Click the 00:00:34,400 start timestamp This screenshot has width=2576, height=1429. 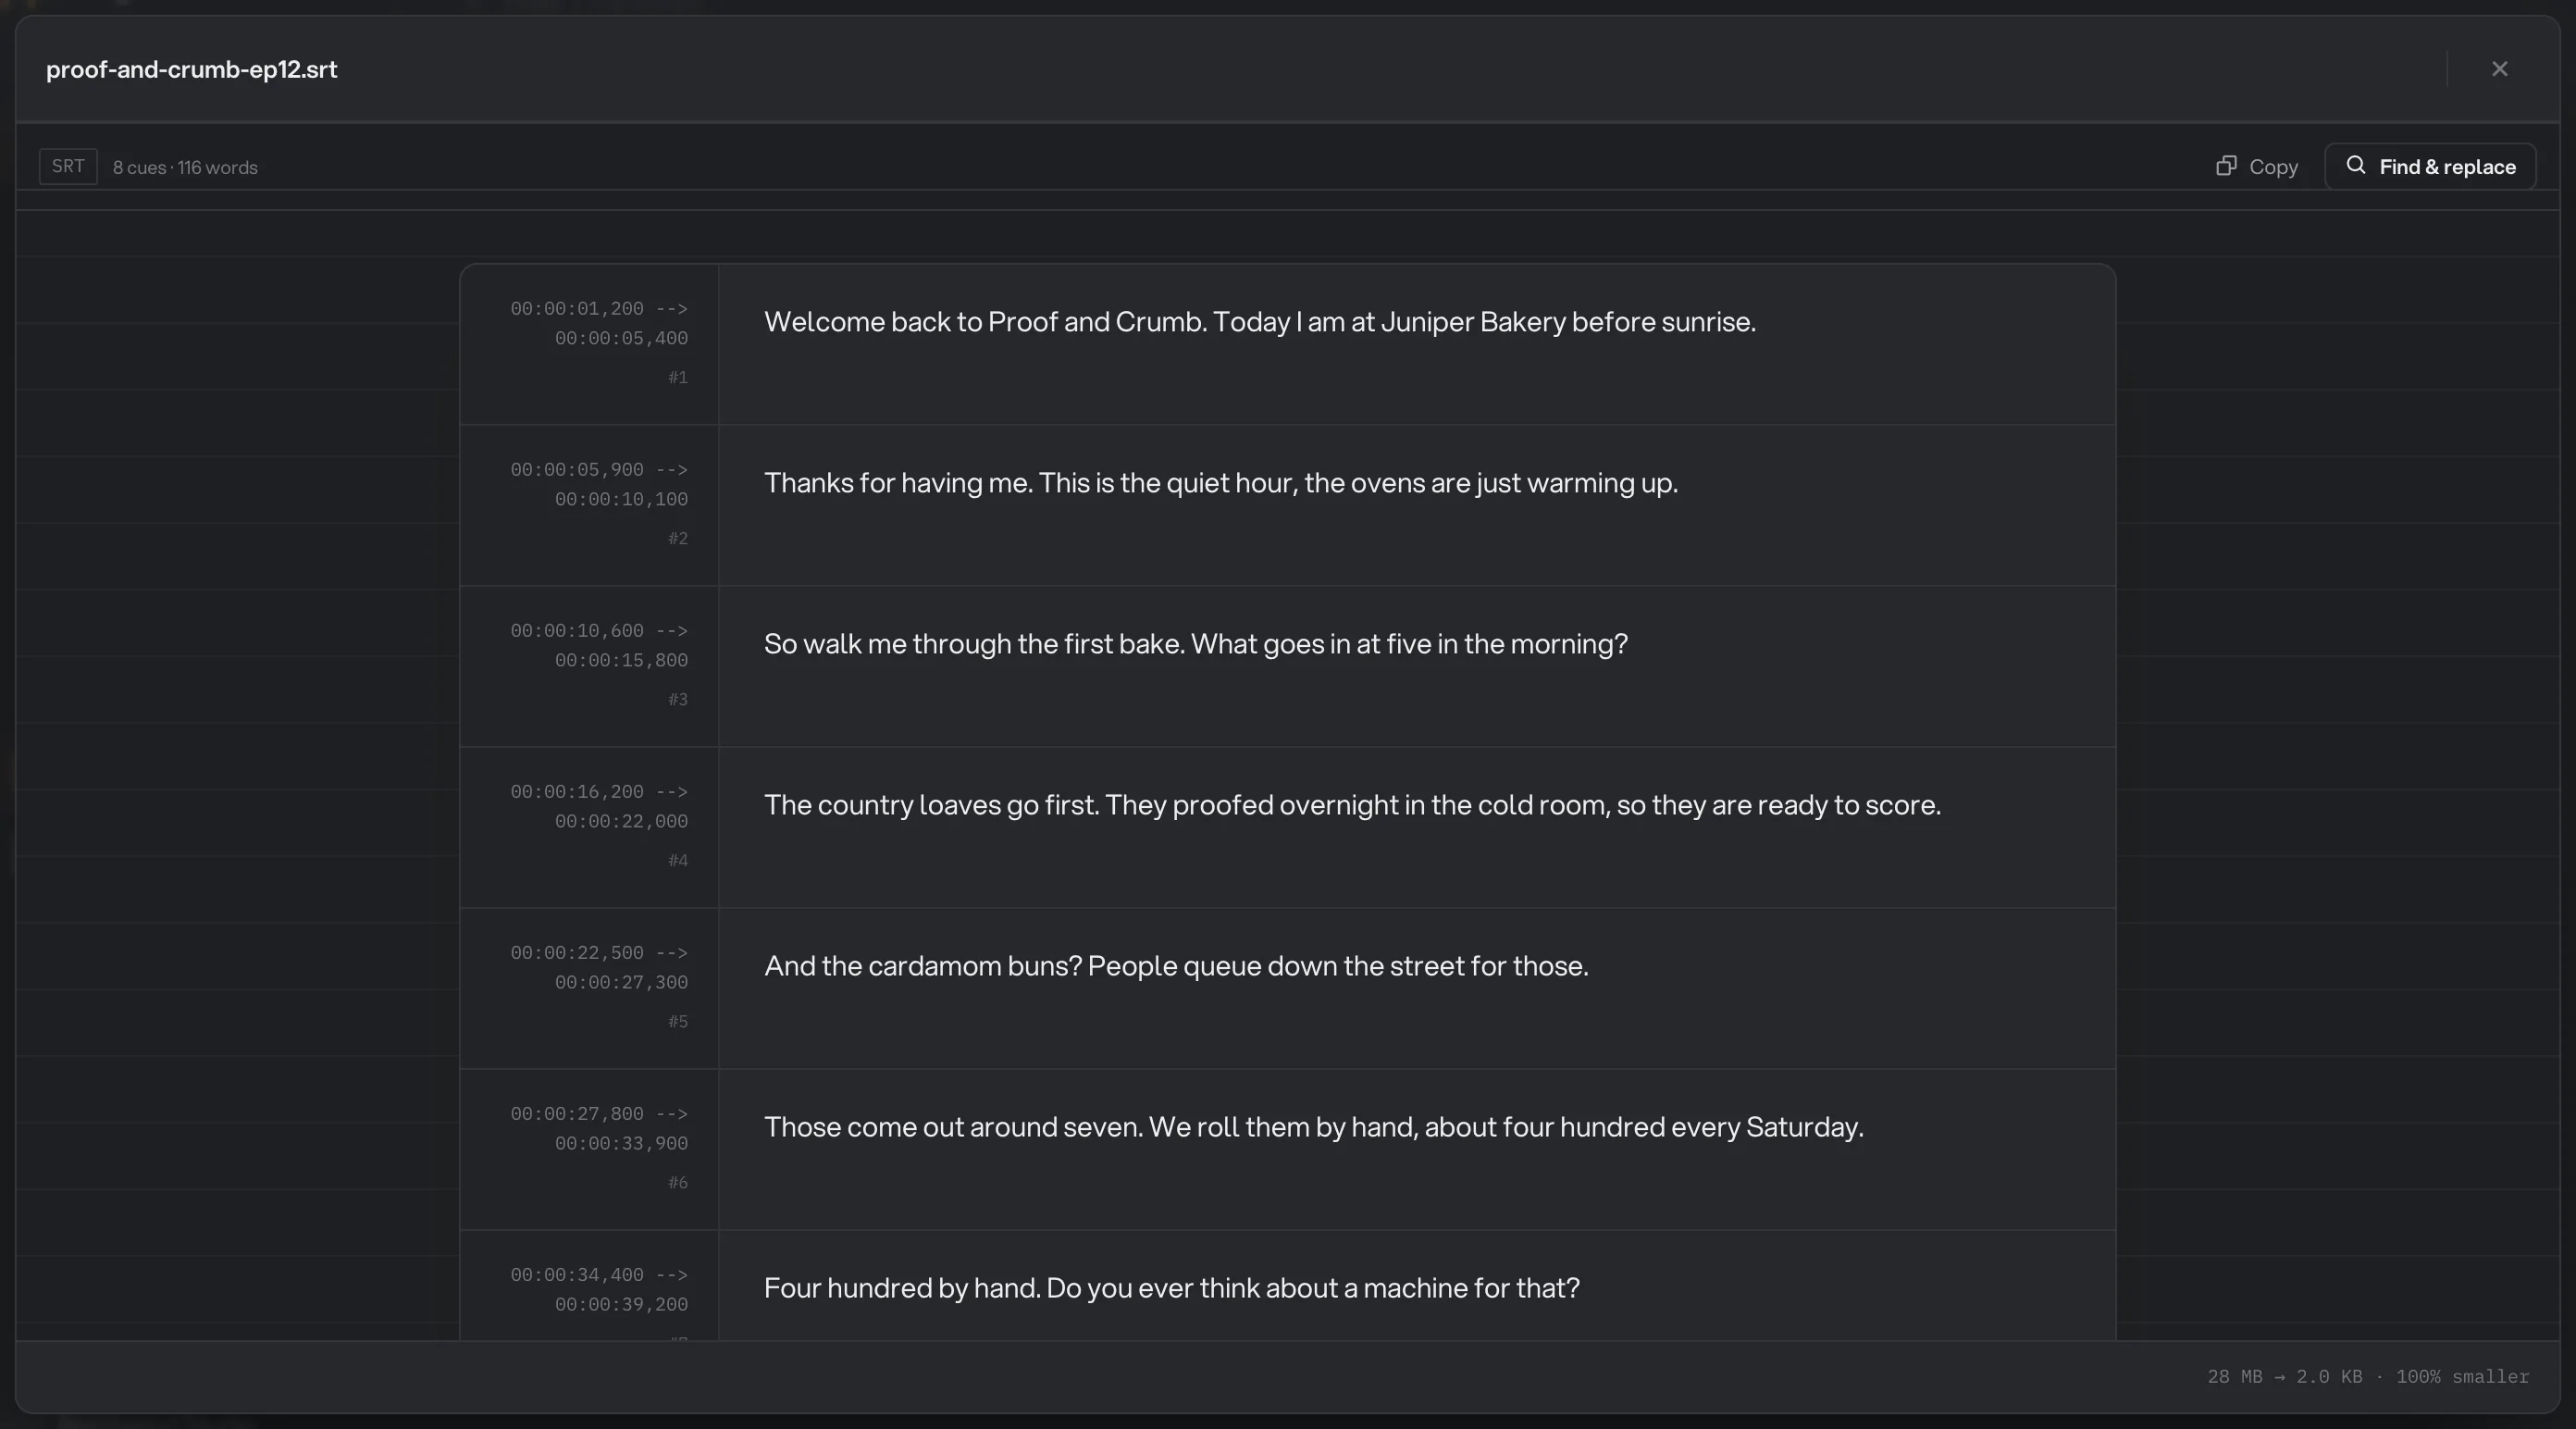pos(577,1274)
